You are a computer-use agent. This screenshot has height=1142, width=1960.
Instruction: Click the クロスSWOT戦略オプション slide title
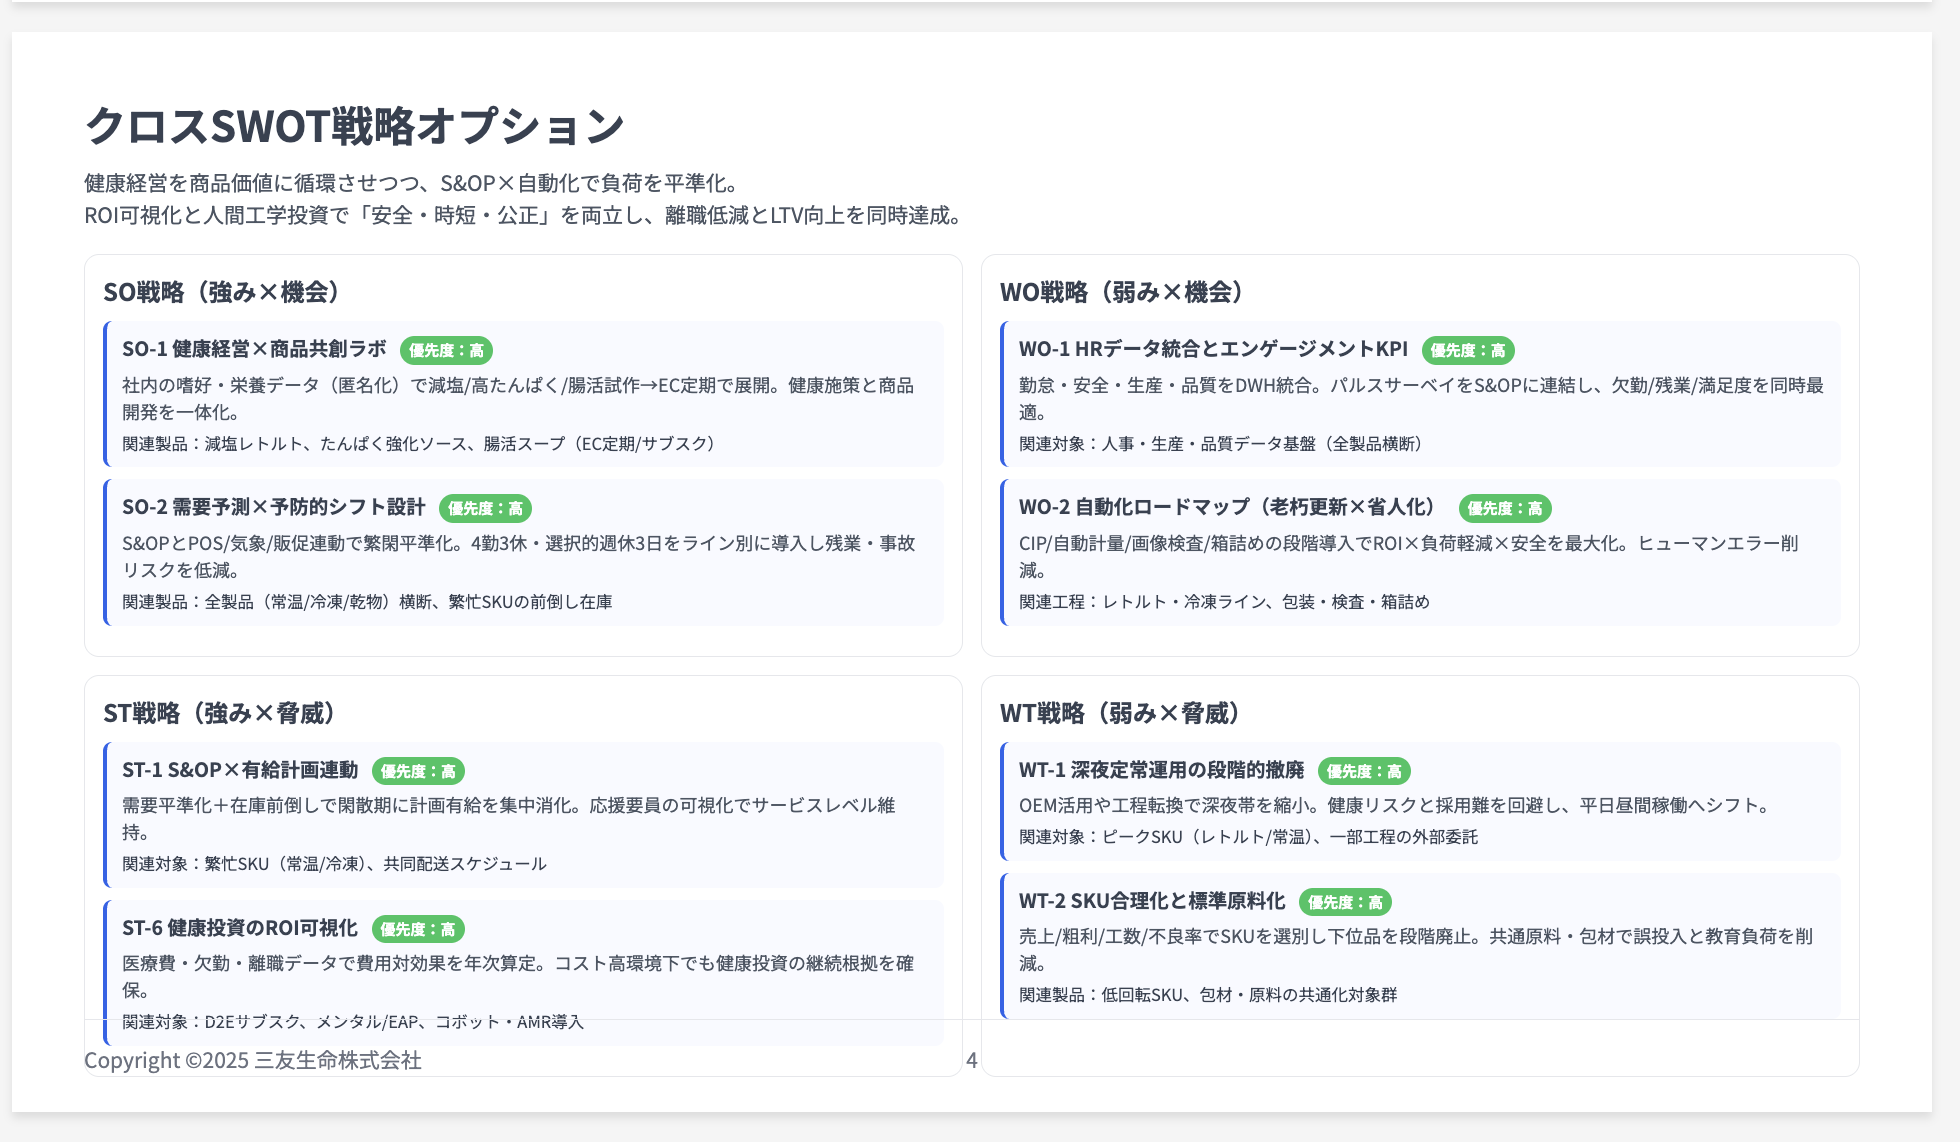coord(355,126)
